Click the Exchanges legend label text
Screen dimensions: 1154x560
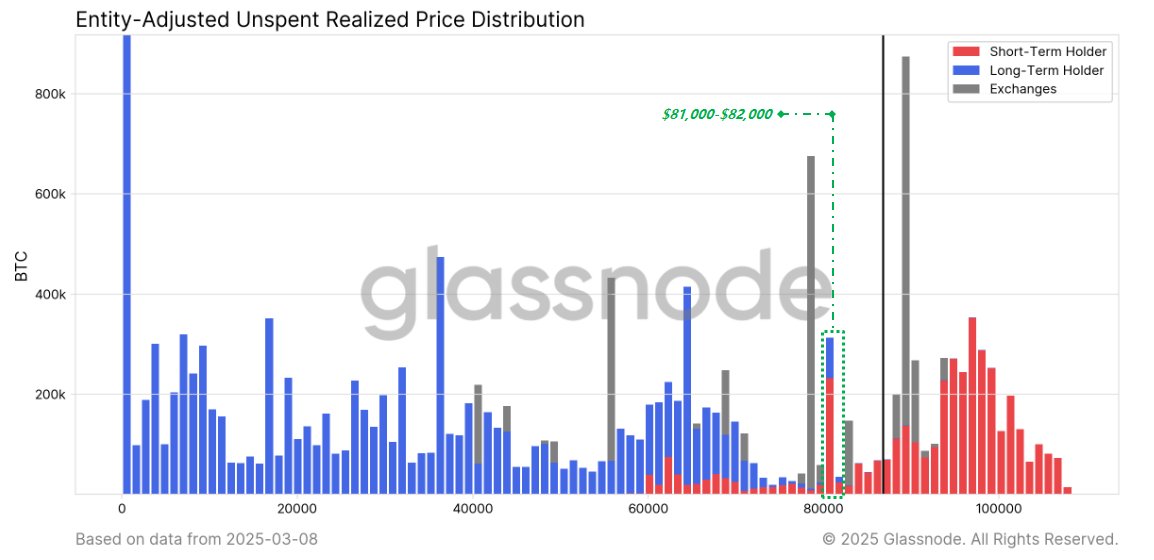click(x=1023, y=89)
